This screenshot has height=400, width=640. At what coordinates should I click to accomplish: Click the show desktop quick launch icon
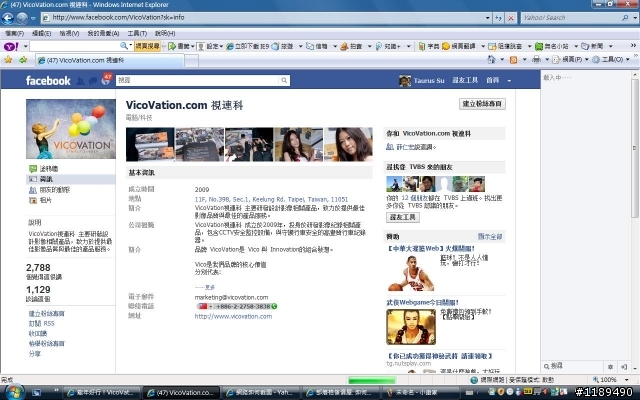(36, 392)
